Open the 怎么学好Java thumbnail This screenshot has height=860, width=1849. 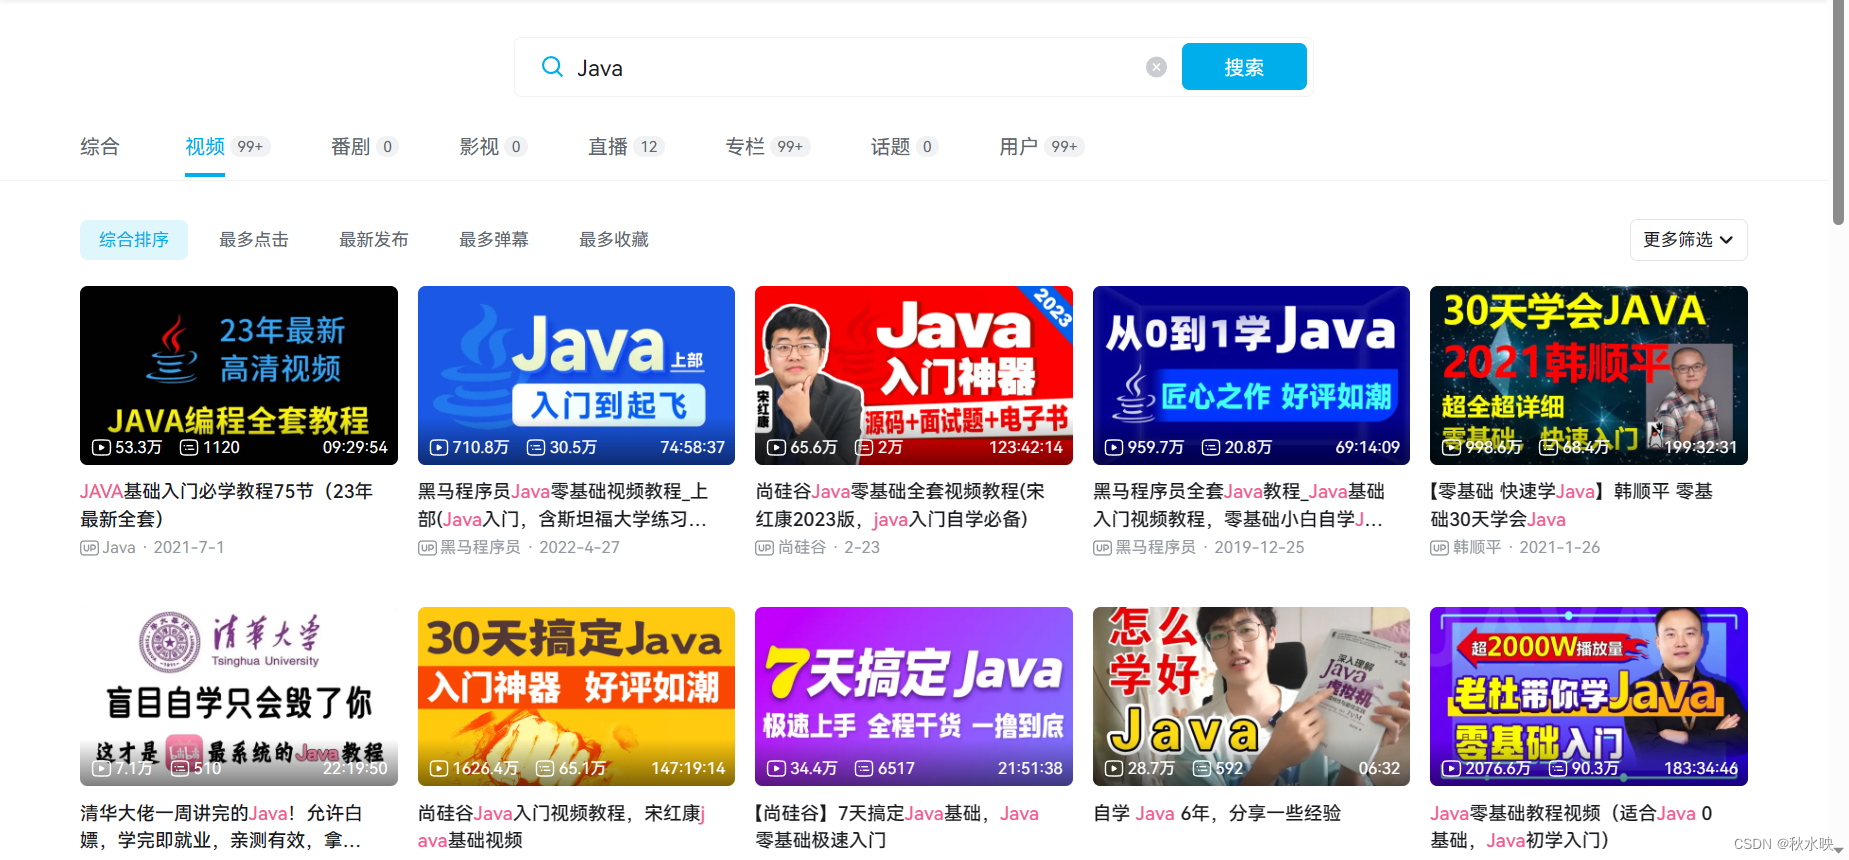pos(1251,696)
